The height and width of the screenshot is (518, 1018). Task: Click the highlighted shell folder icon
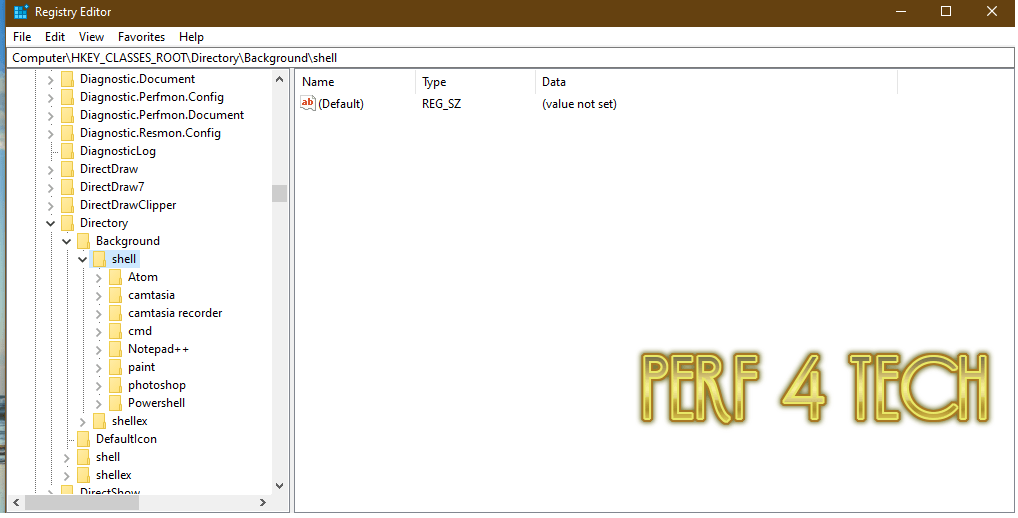click(99, 259)
